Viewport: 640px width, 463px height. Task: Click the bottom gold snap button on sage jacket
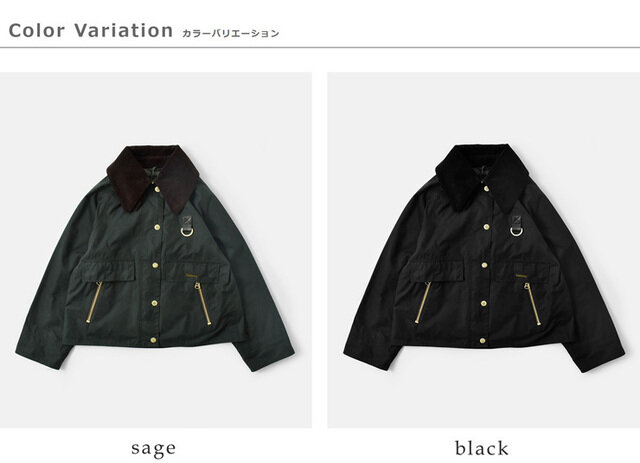point(154,340)
